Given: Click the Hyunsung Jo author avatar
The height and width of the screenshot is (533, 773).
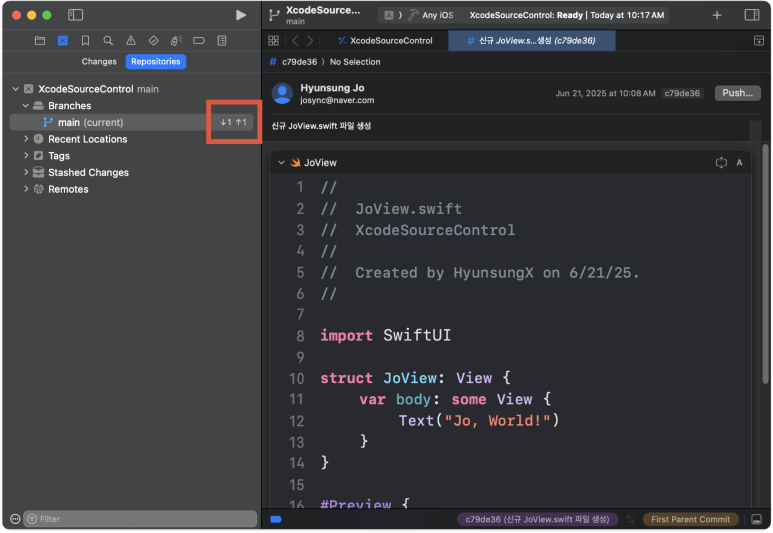Looking at the screenshot, I should pyautogui.click(x=282, y=93).
